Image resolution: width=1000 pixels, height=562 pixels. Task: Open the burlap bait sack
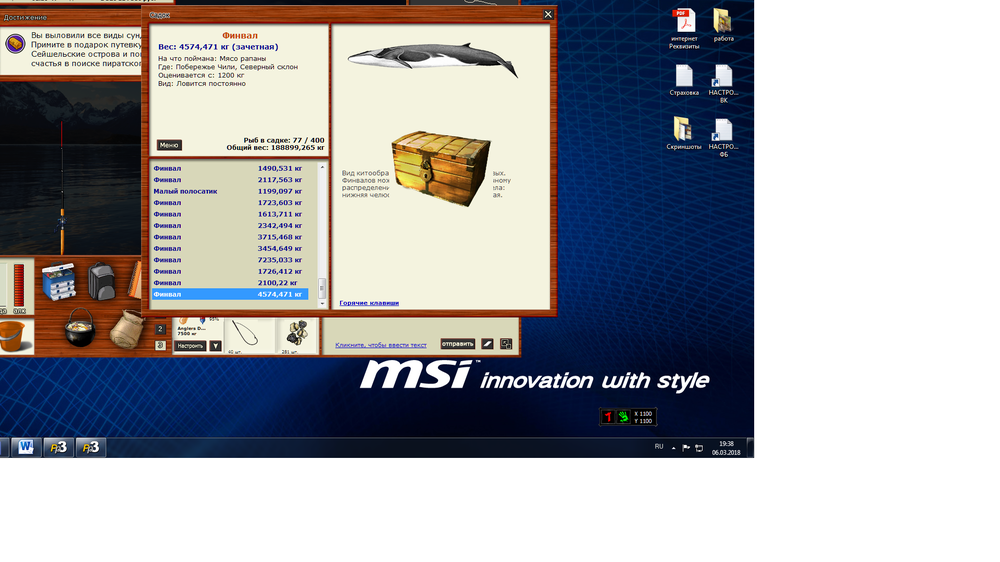127,327
